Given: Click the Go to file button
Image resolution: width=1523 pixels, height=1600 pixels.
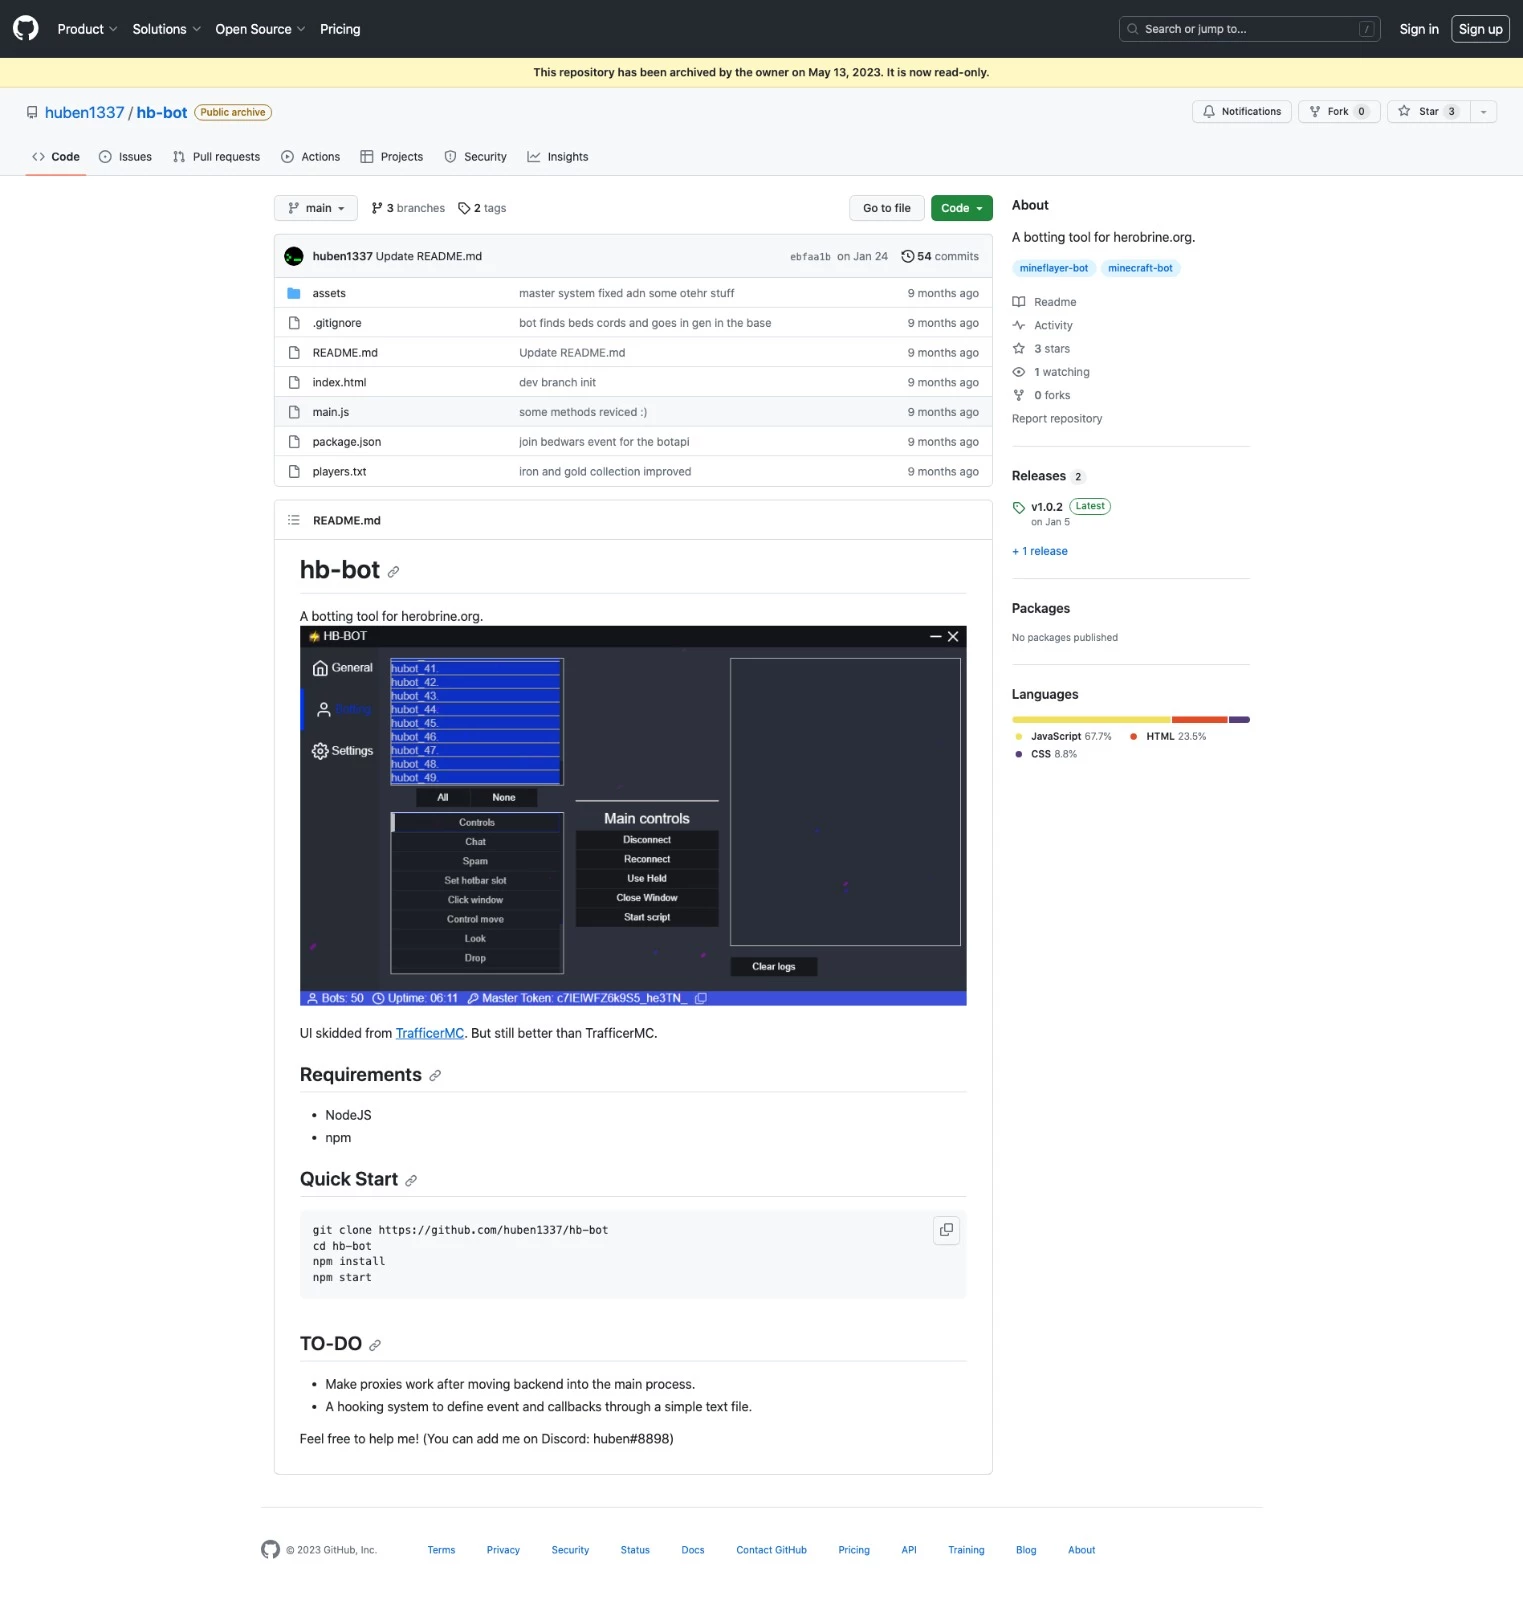Looking at the screenshot, I should (x=887, y=208).
